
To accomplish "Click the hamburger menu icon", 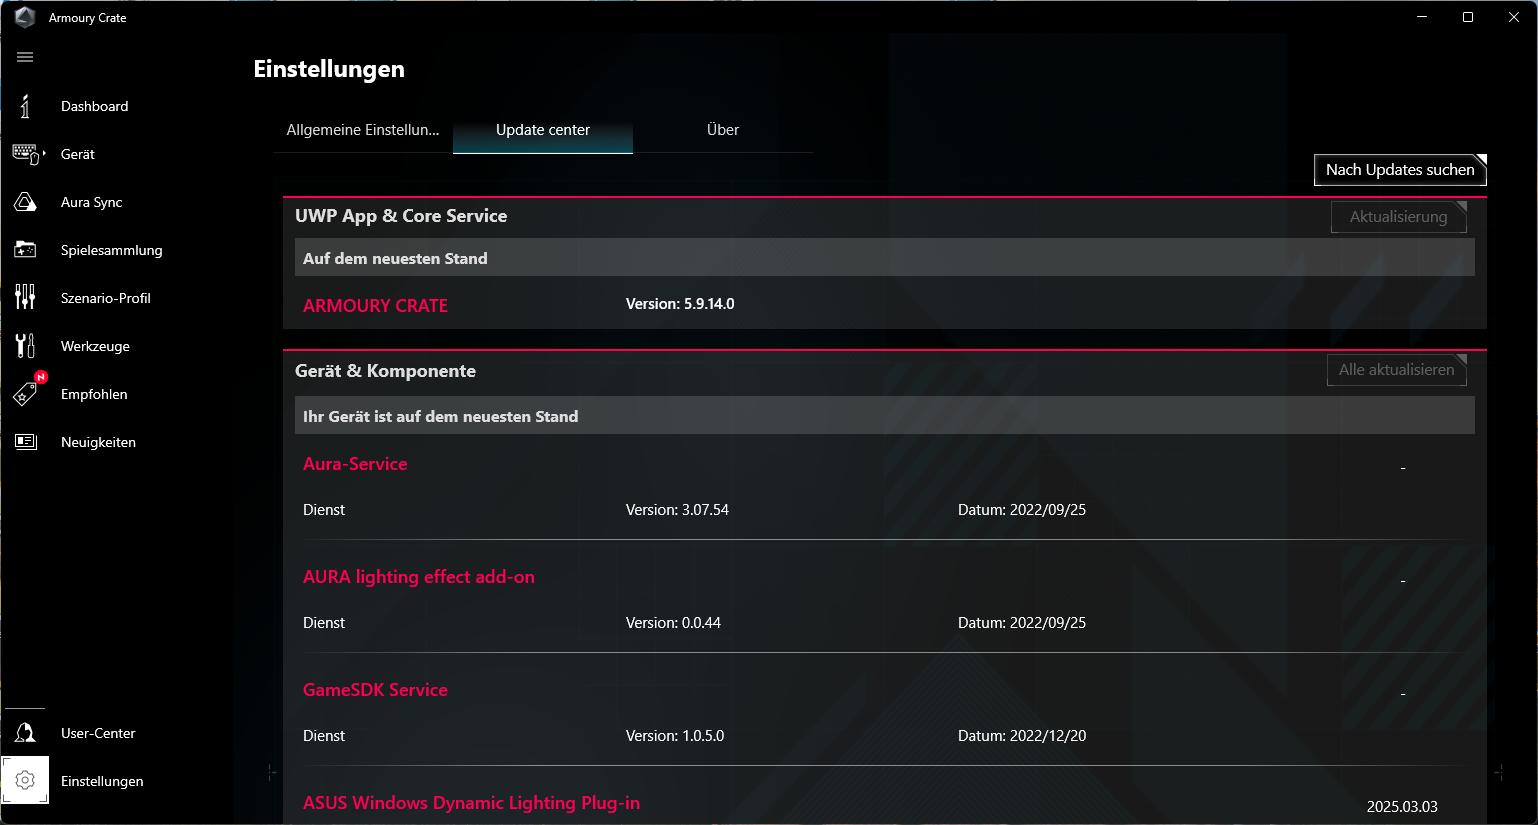I will click(x=25, y=57).
